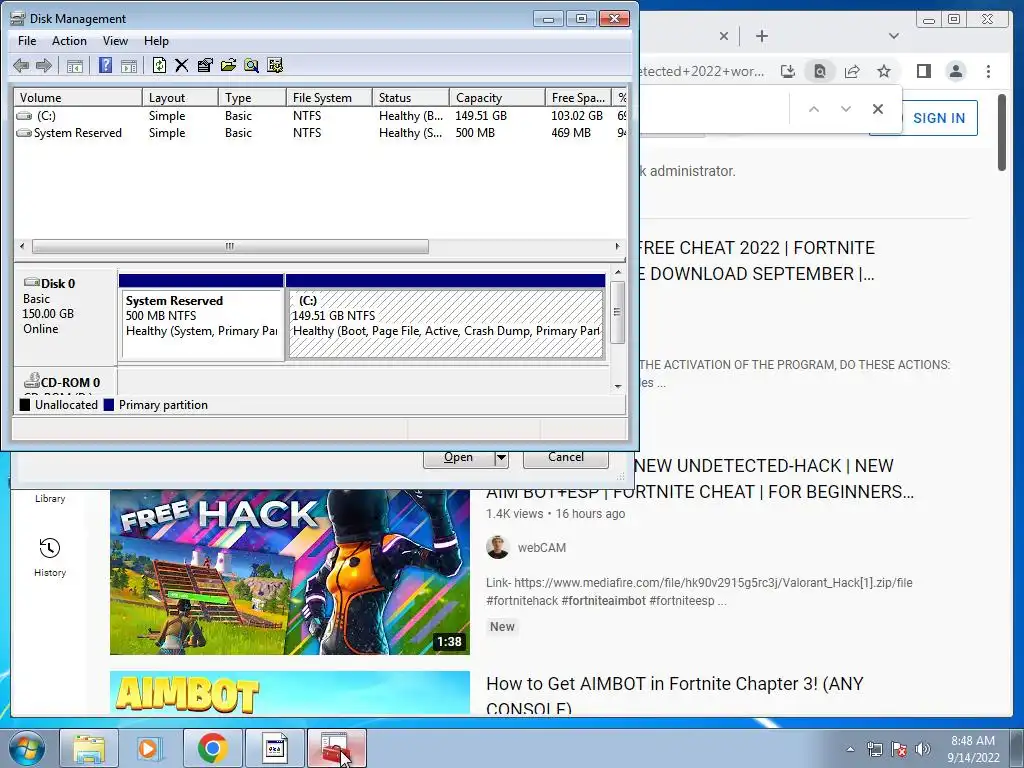
Task: Click the disk pane vertical scrollbar thumb
Action: tap(618, 312)
